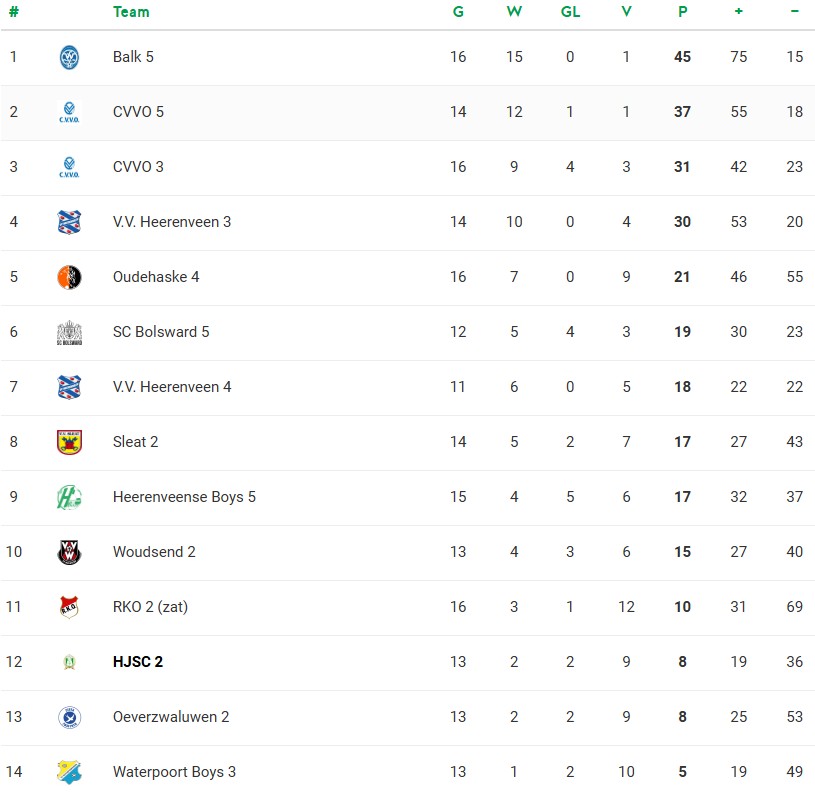This screenshot has width=815, height=792.
Task: Click the Team column header
Action: coord(131,12)
